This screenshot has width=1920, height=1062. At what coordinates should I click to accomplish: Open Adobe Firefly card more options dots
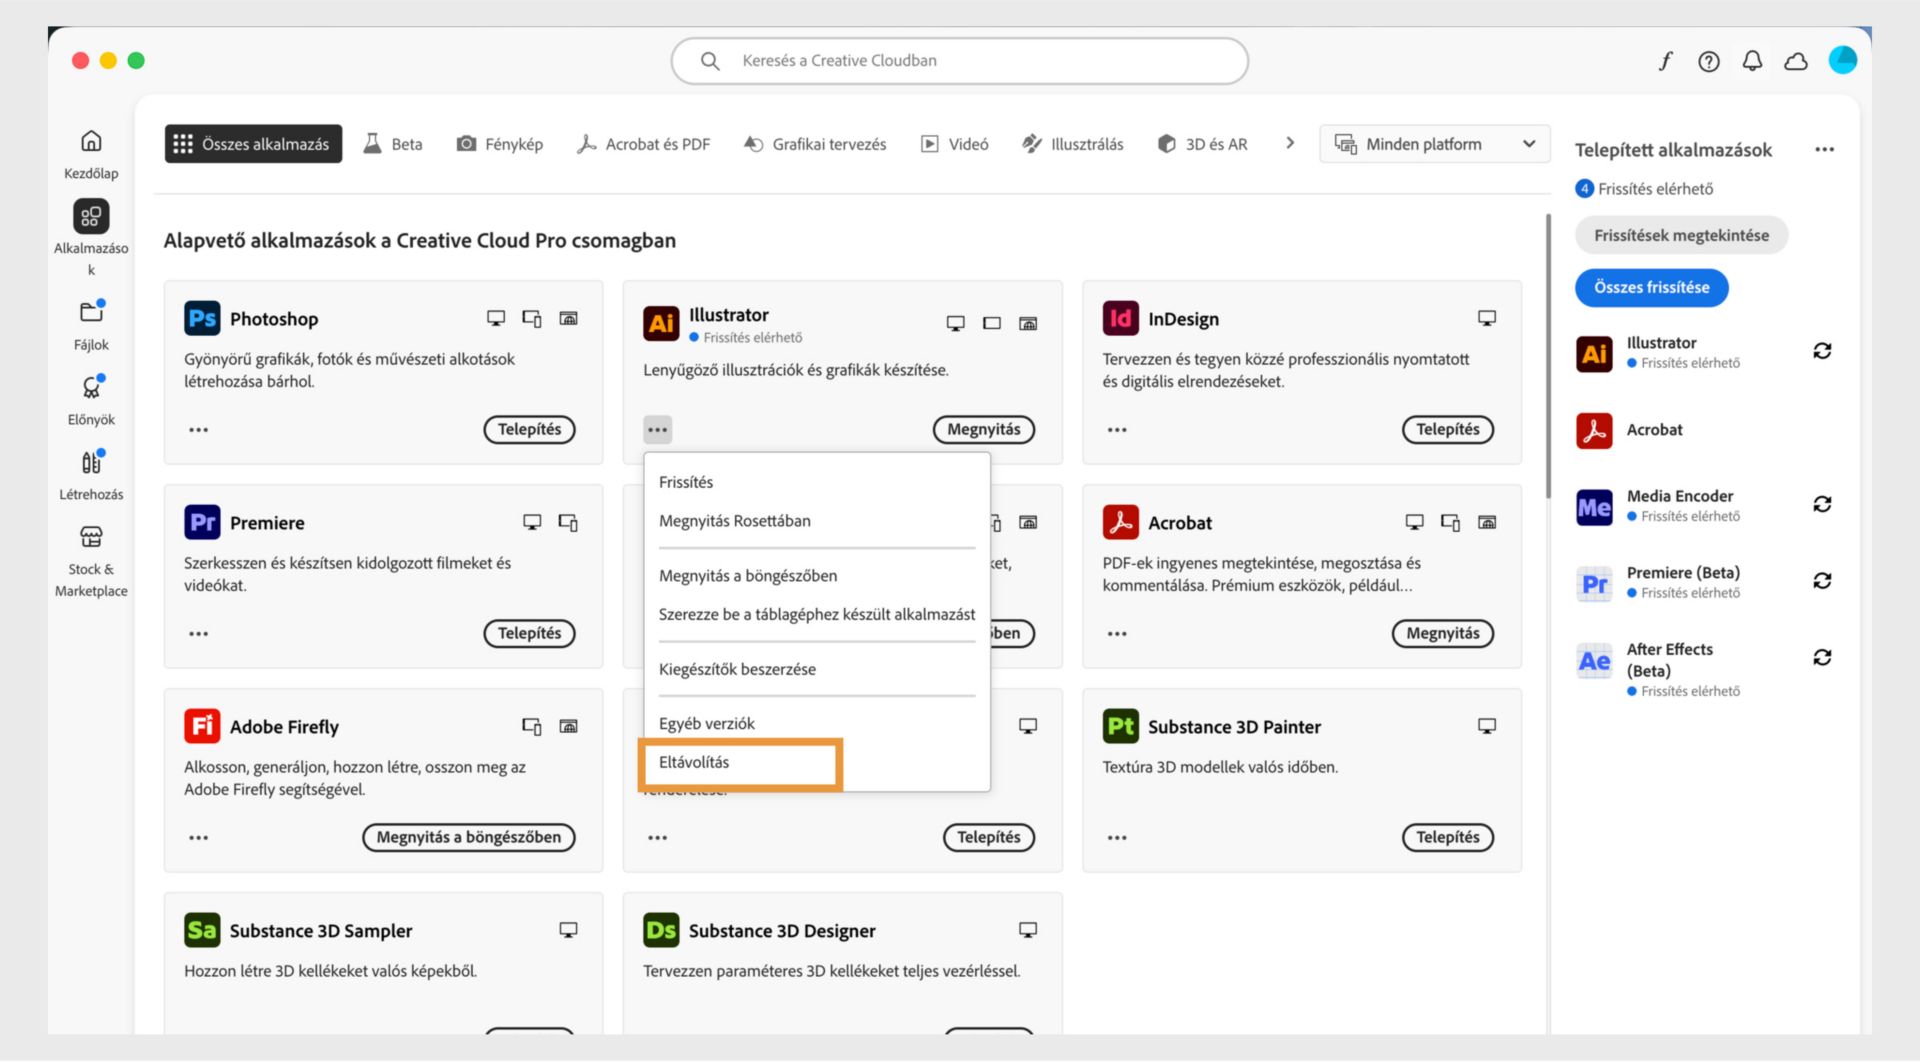click(x=199, y=838)
